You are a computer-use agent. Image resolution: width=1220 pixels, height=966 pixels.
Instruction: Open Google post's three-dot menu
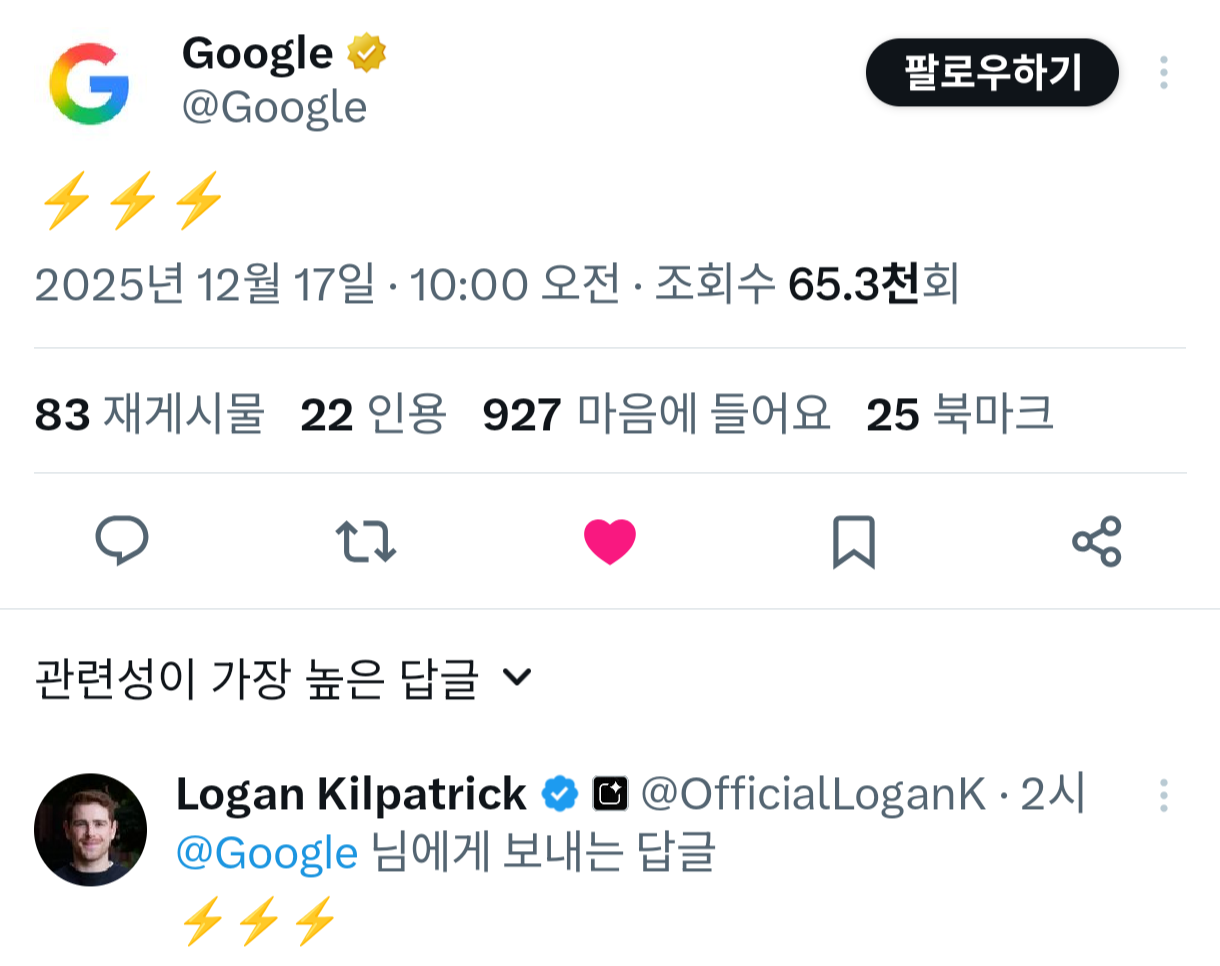[x=1164, y=73]
